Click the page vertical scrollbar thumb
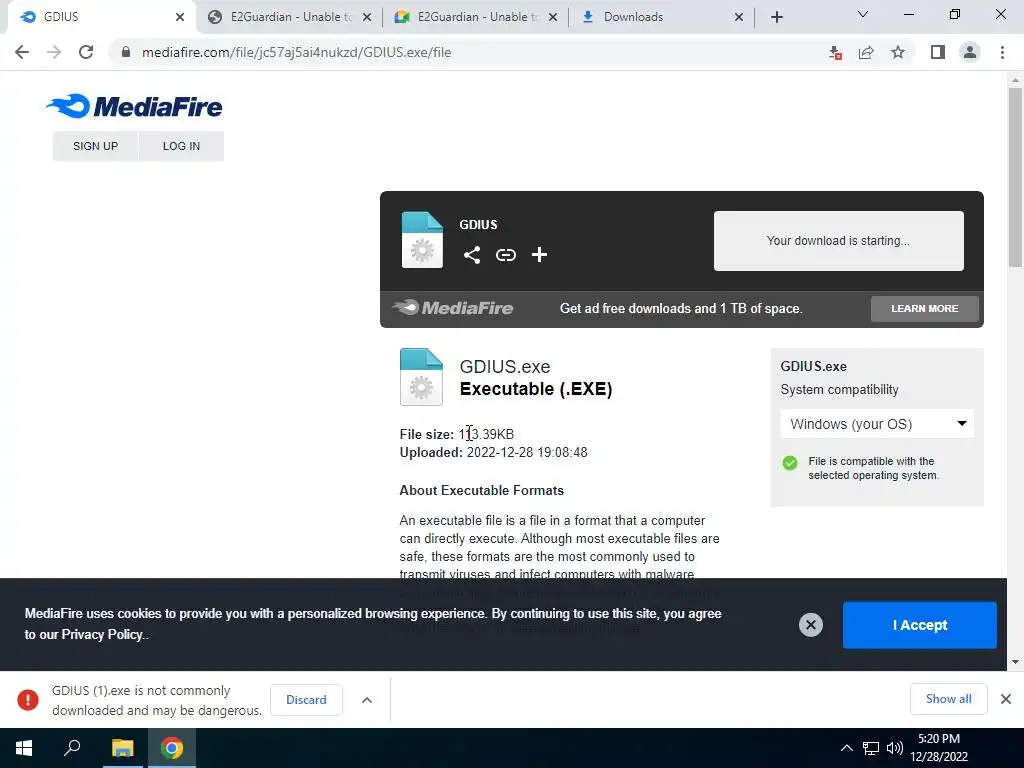1024x768 pixels. pyautogui.click(x=1015, y=178)
